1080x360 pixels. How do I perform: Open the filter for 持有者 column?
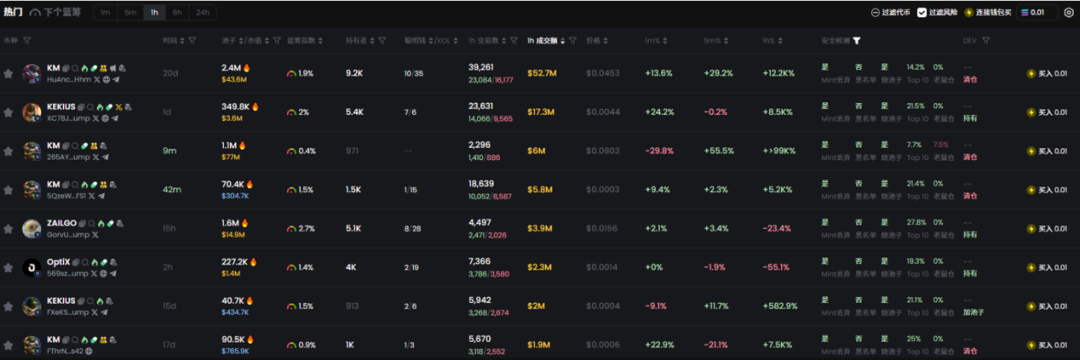(x=382, y=41)
